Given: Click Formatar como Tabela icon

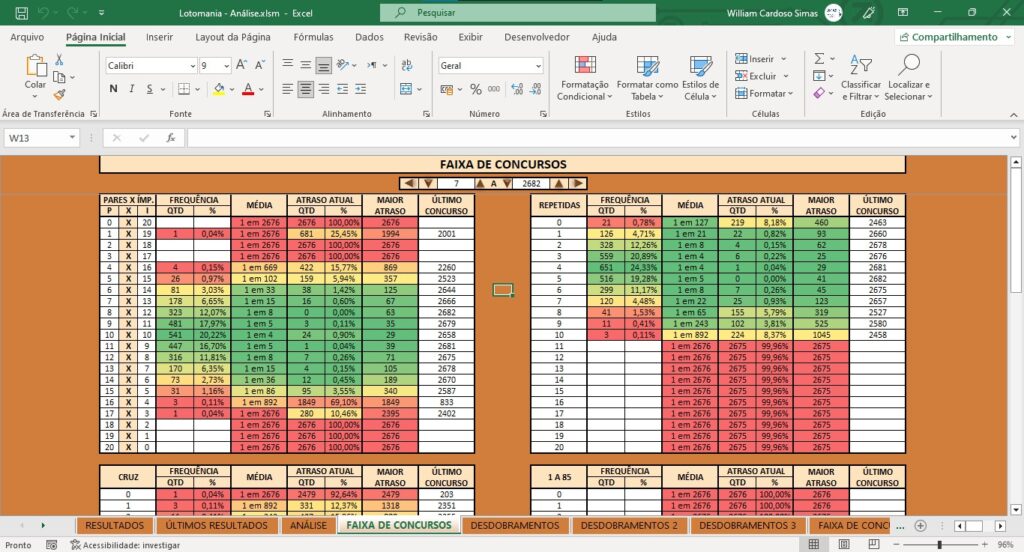Looking at the screenshot, I should tap(647, 66).
